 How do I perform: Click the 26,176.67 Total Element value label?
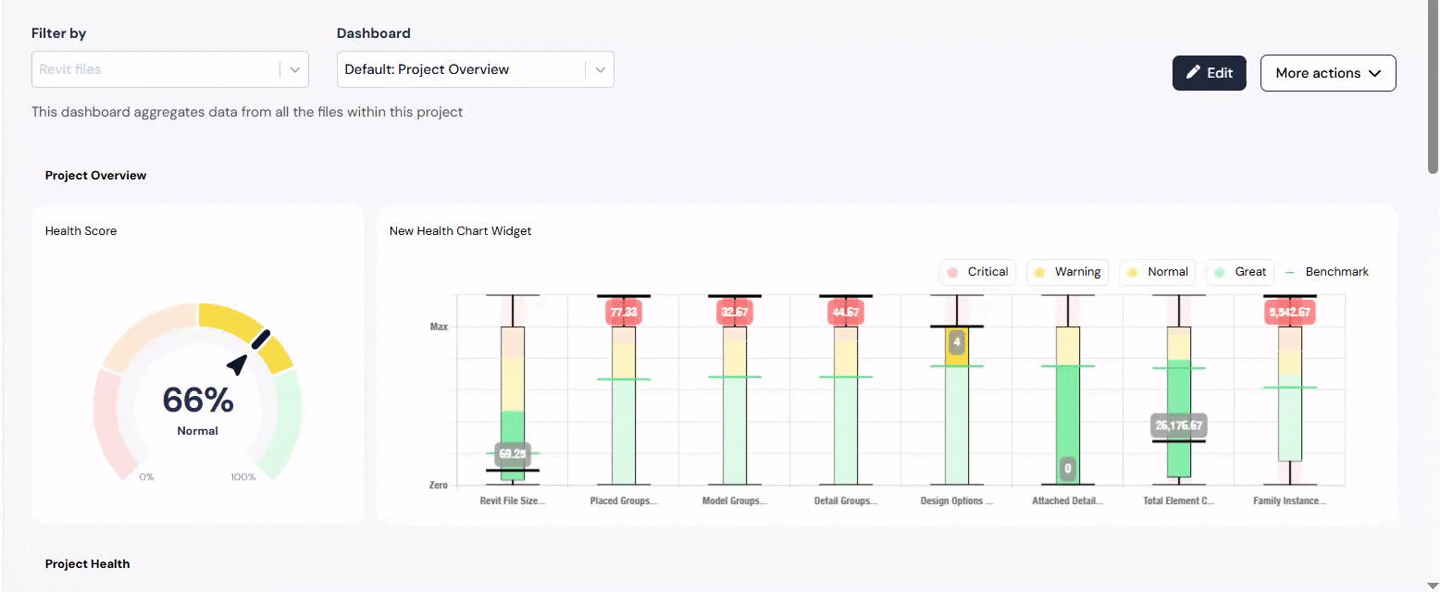(x=1178, y=426)
